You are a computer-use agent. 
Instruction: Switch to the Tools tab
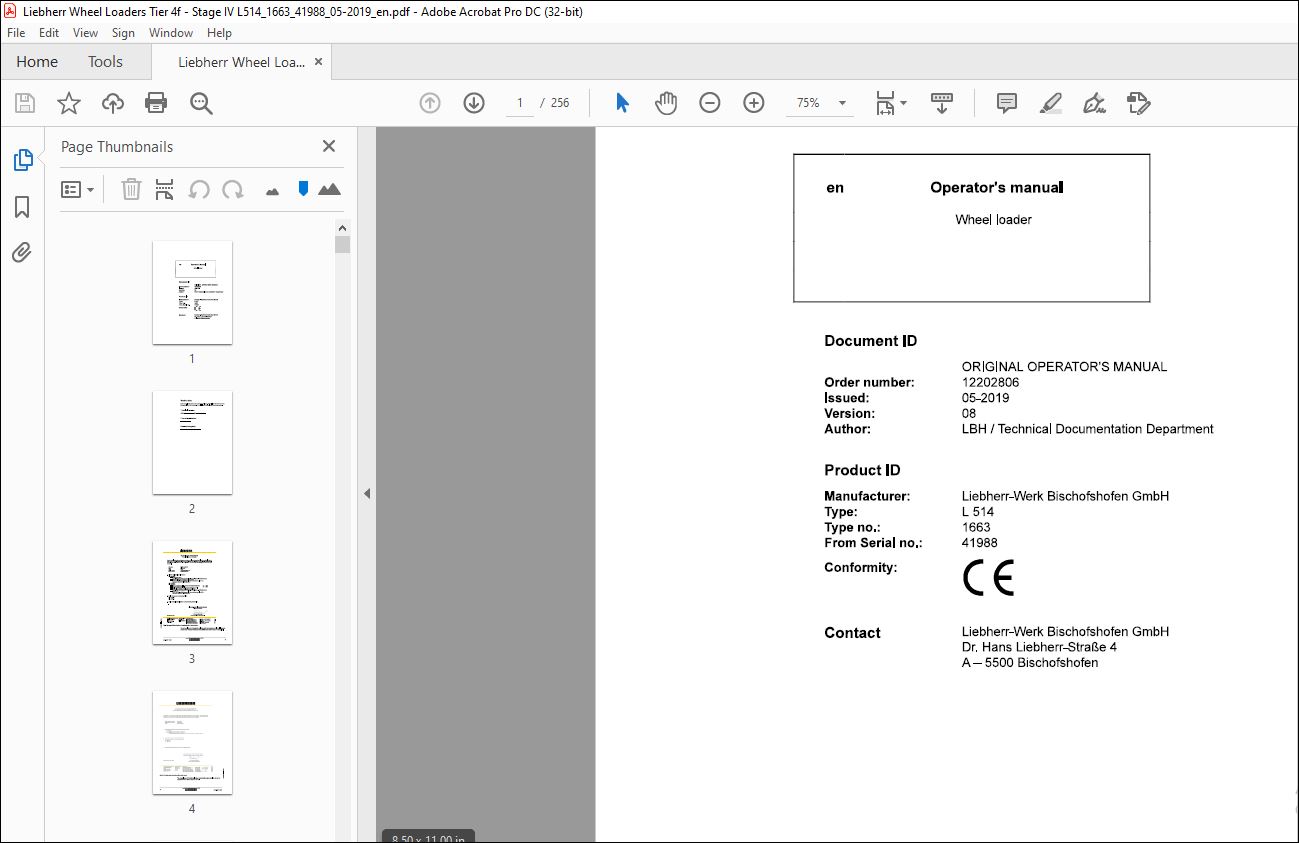coord(105,62)
